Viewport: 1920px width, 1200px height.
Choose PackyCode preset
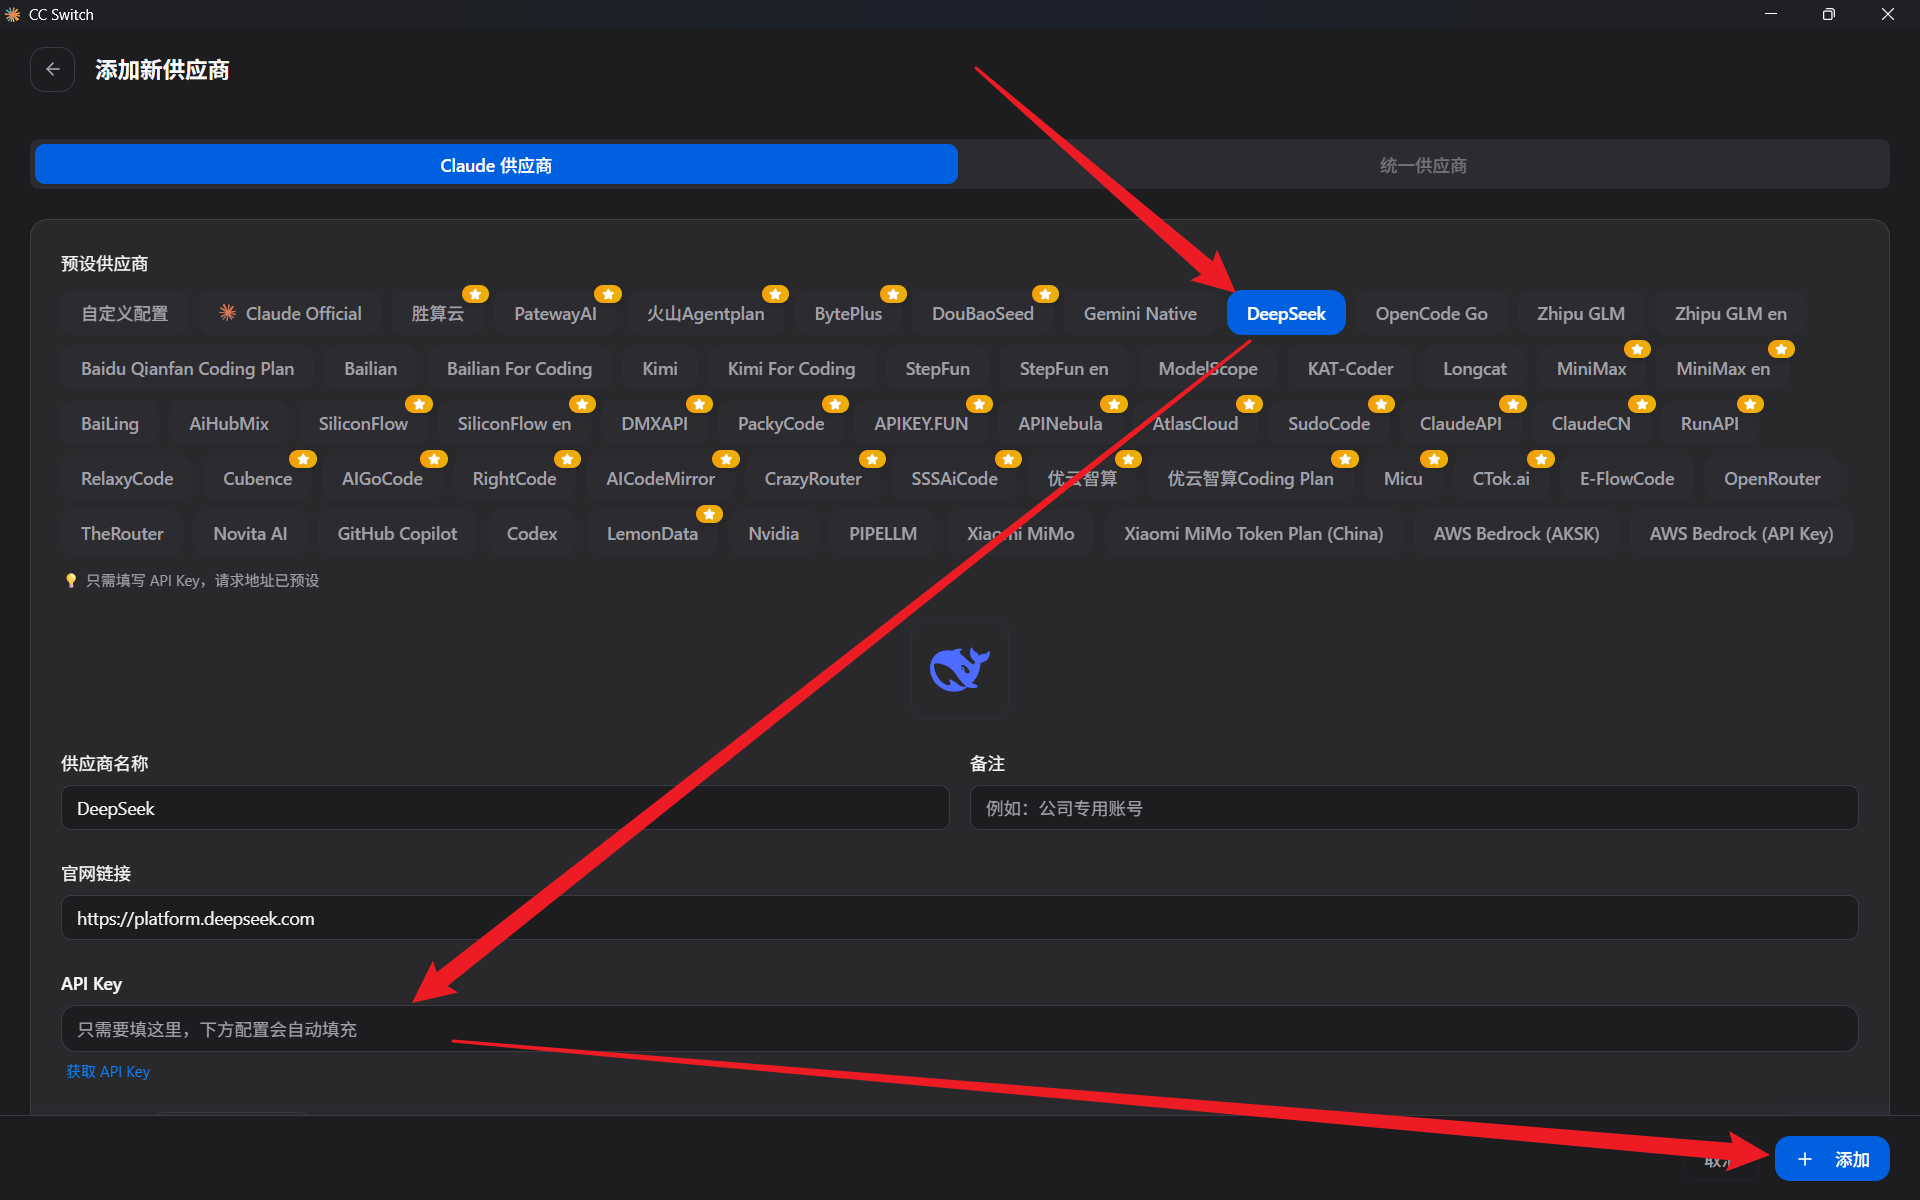point(781,423)
